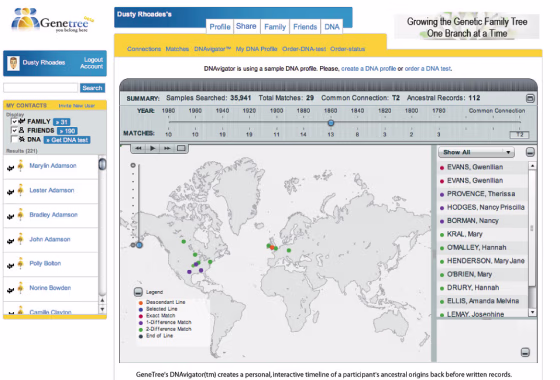The height and width of the screenshot is (380, 560).
Task: Click order a DNA test link
Action: click(428, 69)
